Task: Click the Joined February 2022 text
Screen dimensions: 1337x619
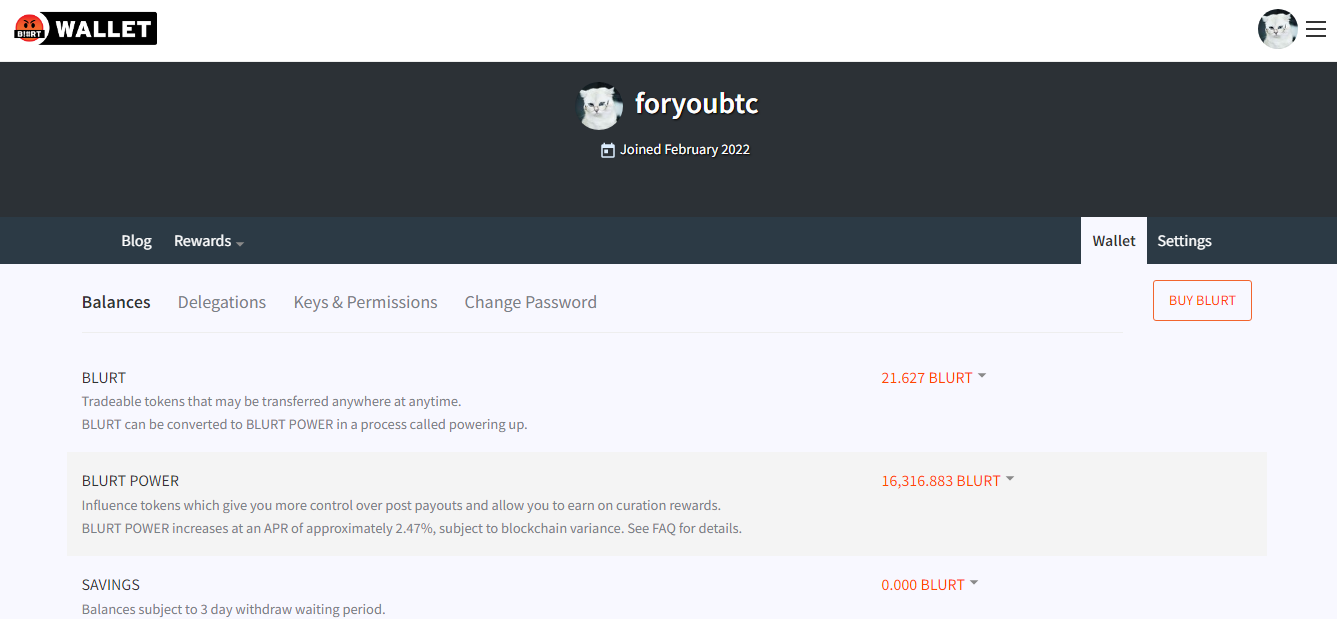Action: click(x=685, y=150)
